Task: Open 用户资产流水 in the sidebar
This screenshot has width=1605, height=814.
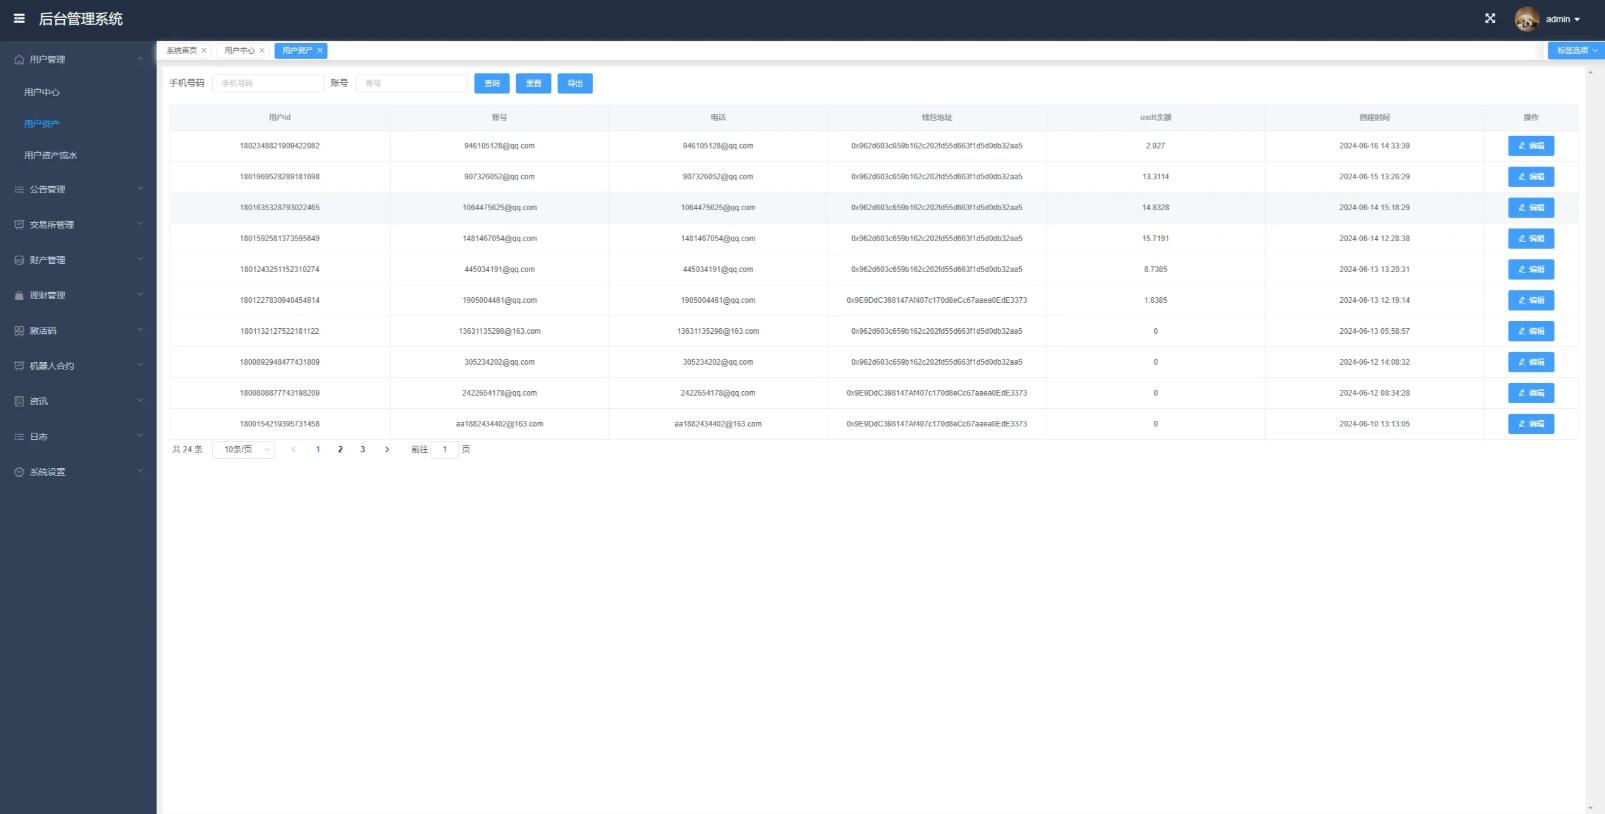Action: (x=50, y=155)
